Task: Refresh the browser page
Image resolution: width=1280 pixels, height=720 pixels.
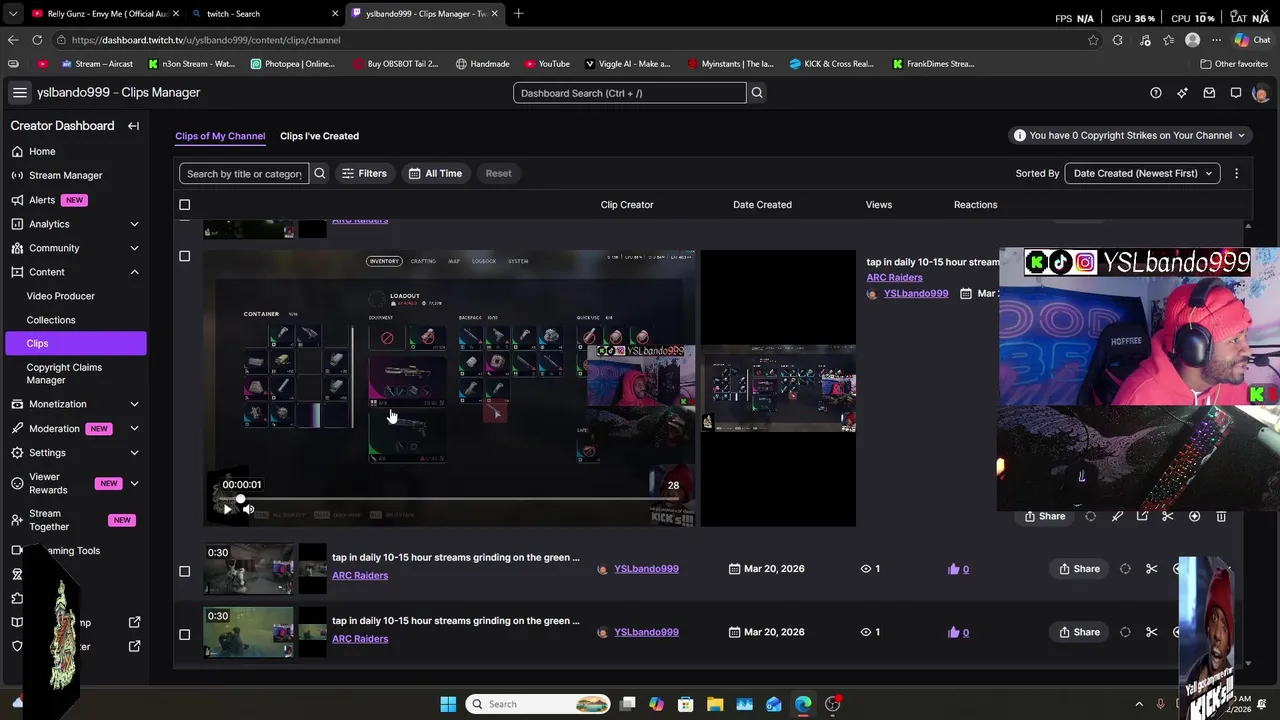Action: coord(37,40)
